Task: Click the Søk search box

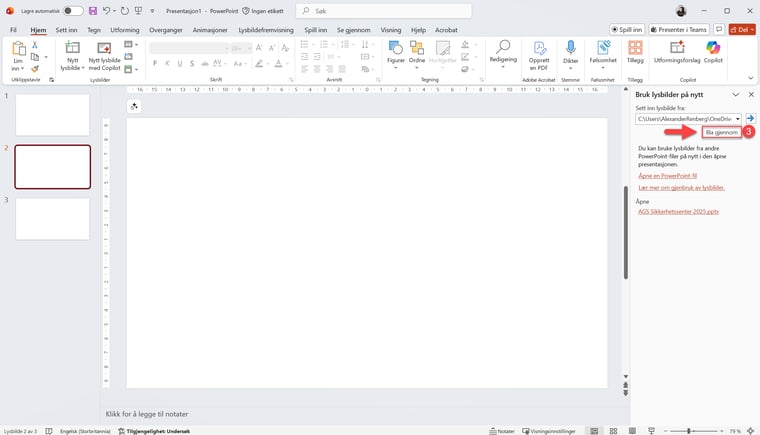Action: tap(383, 11)
